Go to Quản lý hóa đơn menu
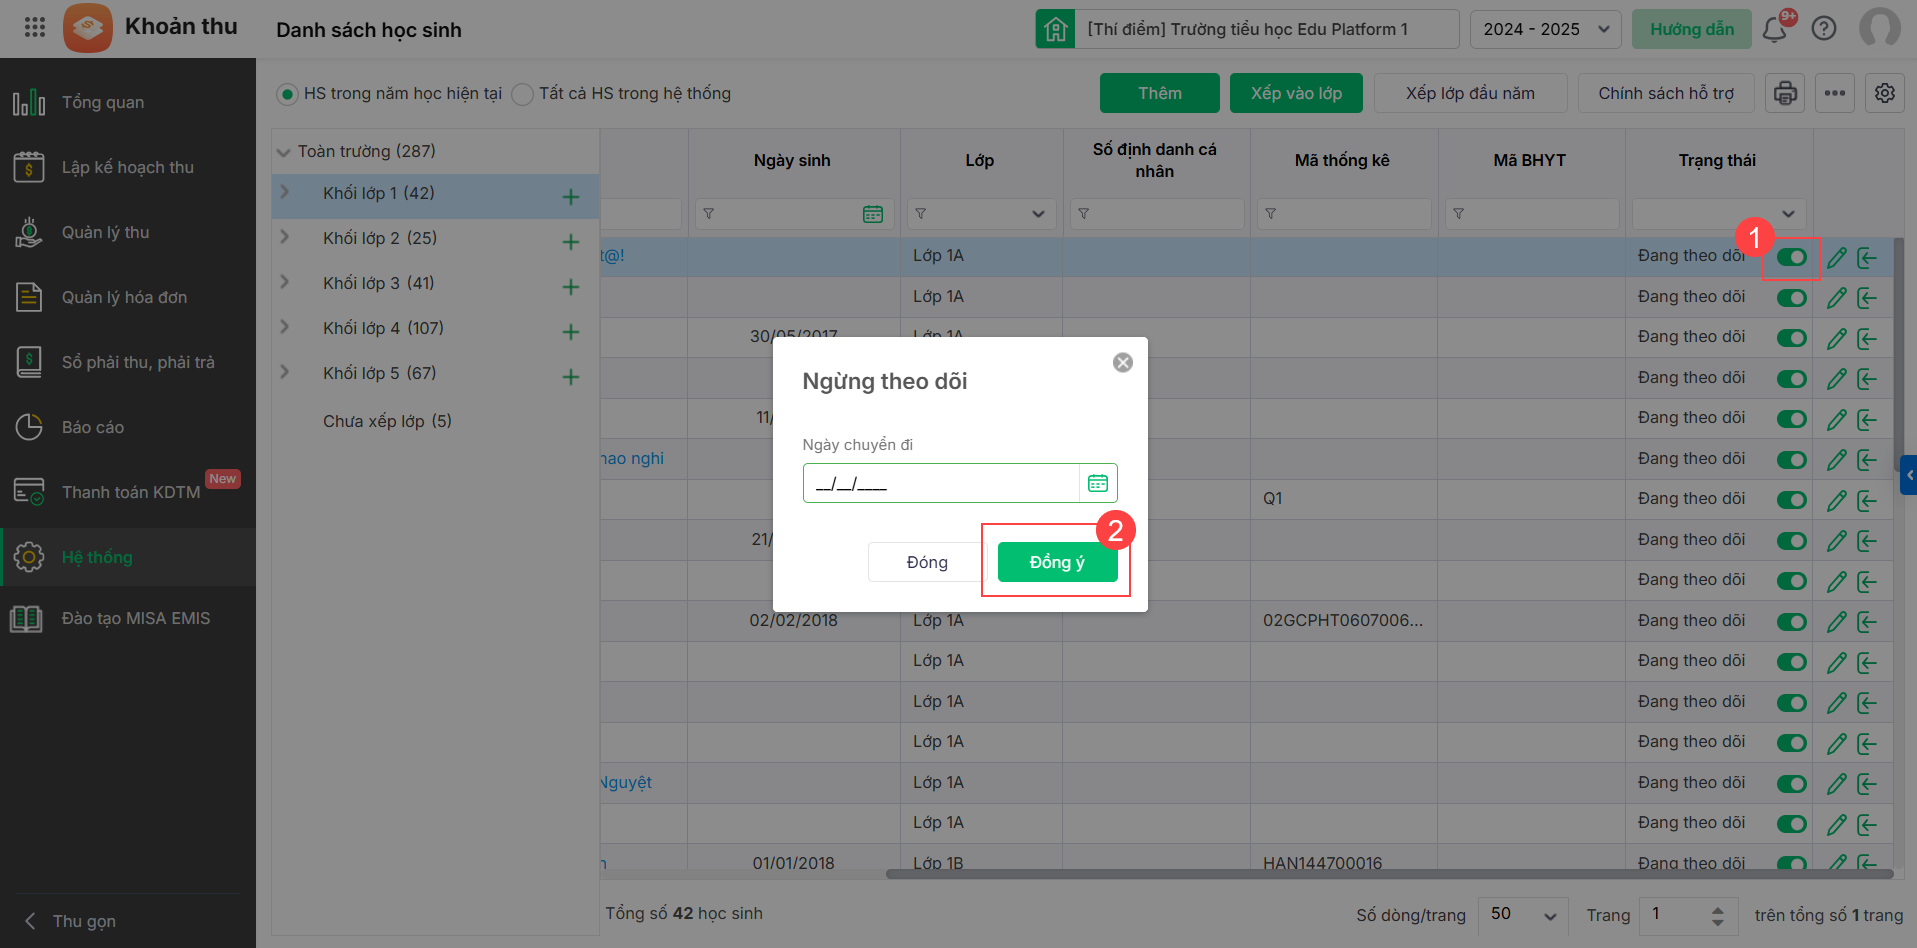This screenshot has width=1917, height=948. (x=124, y=297)
